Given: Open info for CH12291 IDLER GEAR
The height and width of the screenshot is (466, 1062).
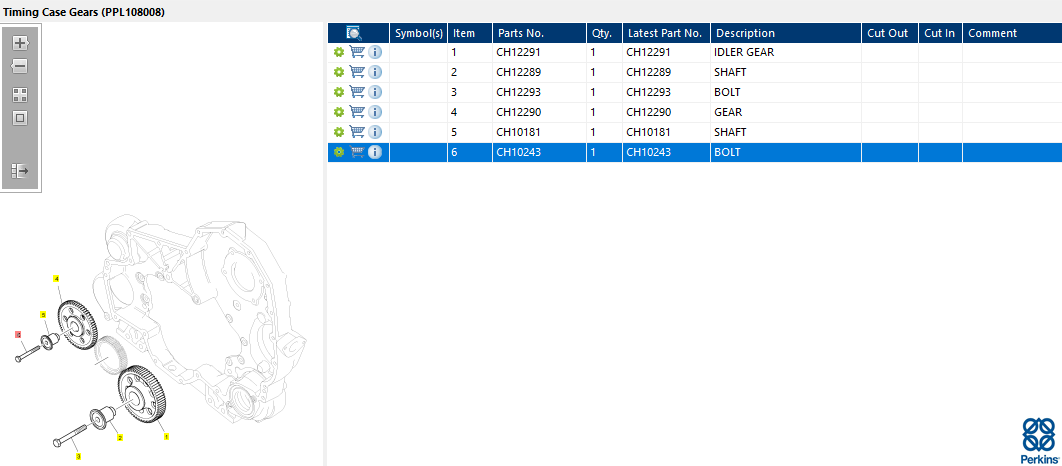Looking at the screenshot, I should 375,52.
